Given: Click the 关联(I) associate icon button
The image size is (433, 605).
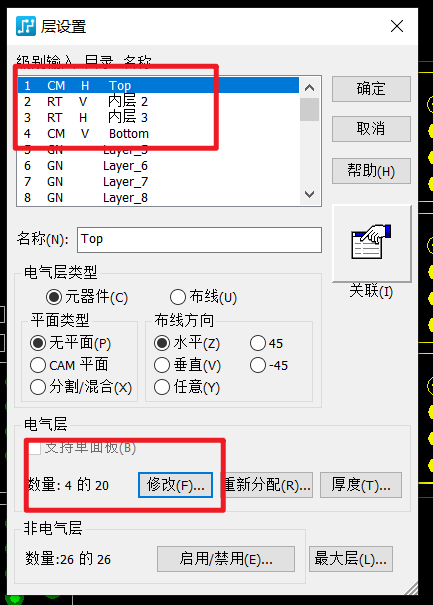Looking at the screenshot, I should [x=371, y=243].
